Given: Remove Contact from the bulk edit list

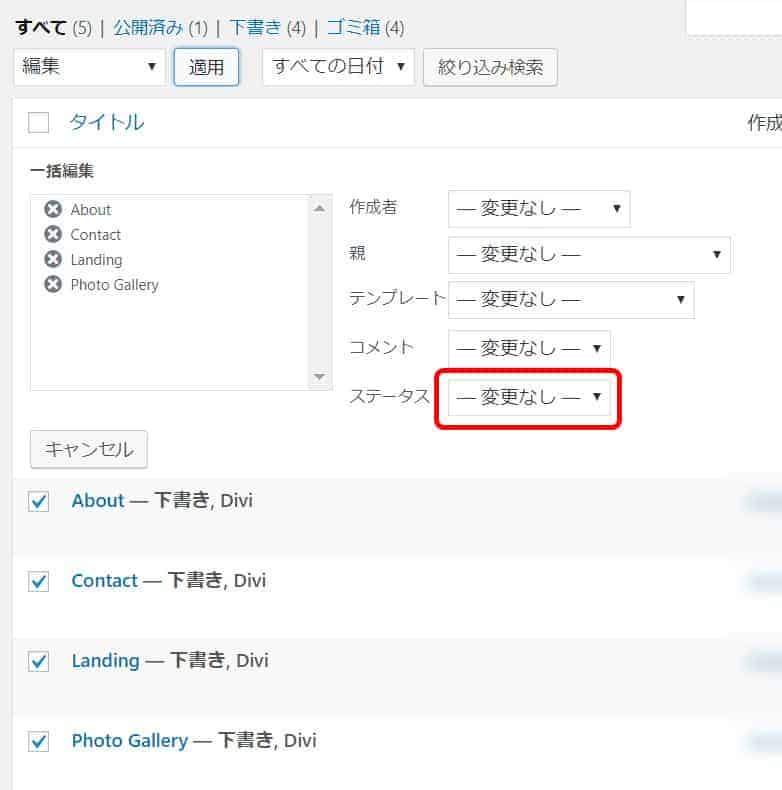Looking at the screenshot, I should 53,234.
